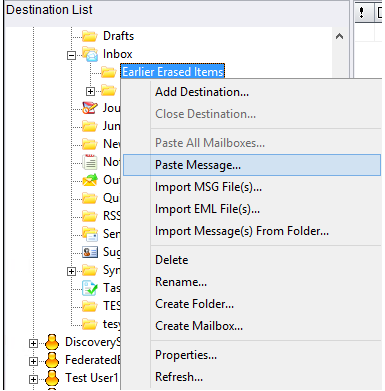Click the Earlier Erased Items folder icon
This screenshot has width=385, height=391.
(x=109, y=72)
